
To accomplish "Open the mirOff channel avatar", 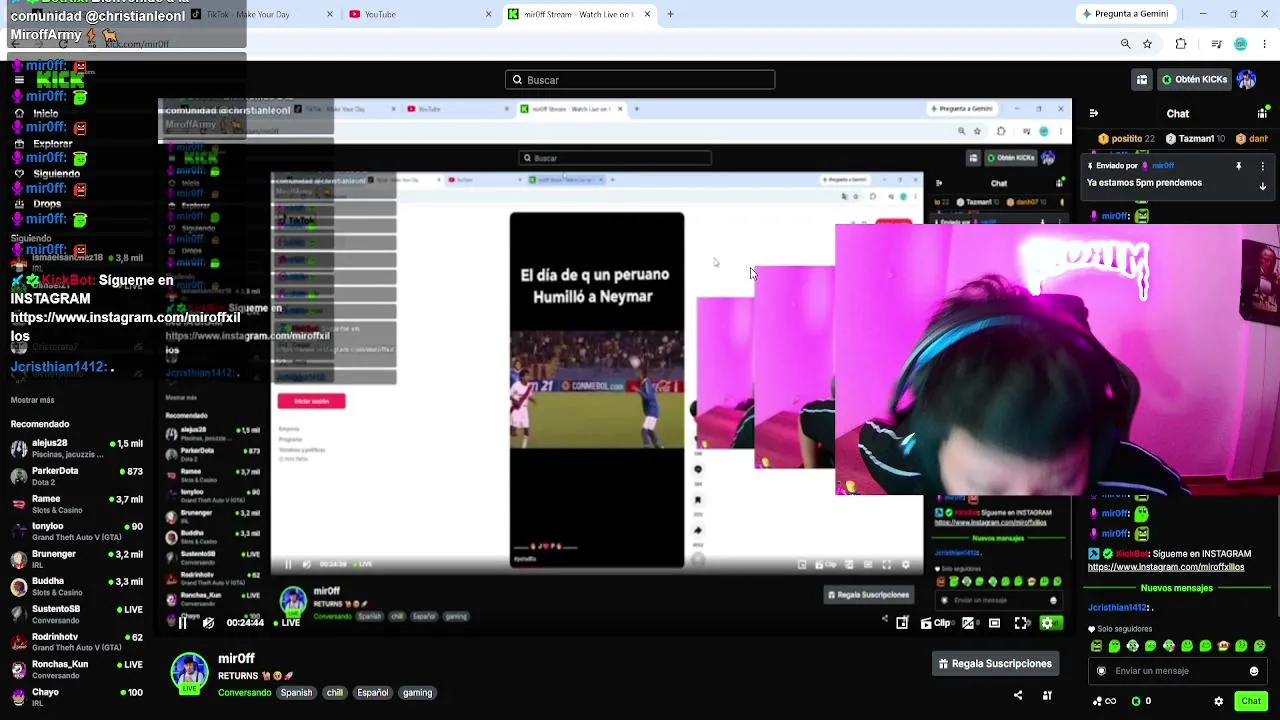I will [189, 673].
